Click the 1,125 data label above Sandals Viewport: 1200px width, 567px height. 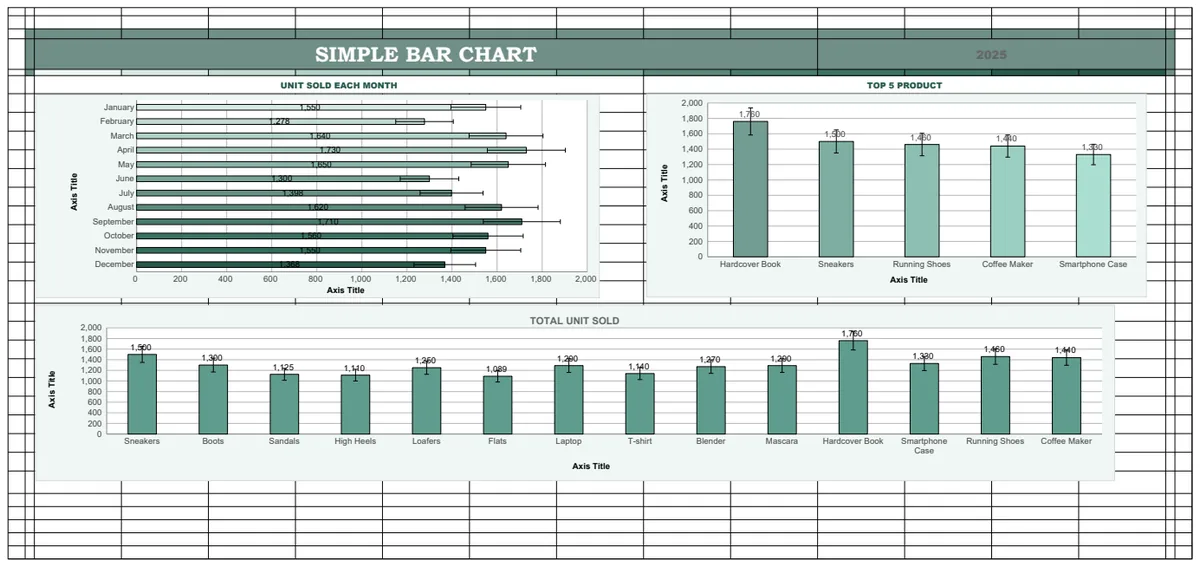coord(284,367)
